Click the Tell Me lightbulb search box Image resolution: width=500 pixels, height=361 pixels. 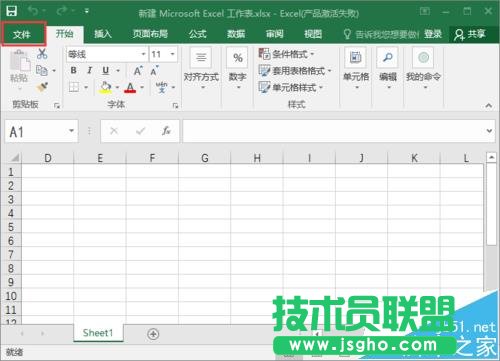381,34
